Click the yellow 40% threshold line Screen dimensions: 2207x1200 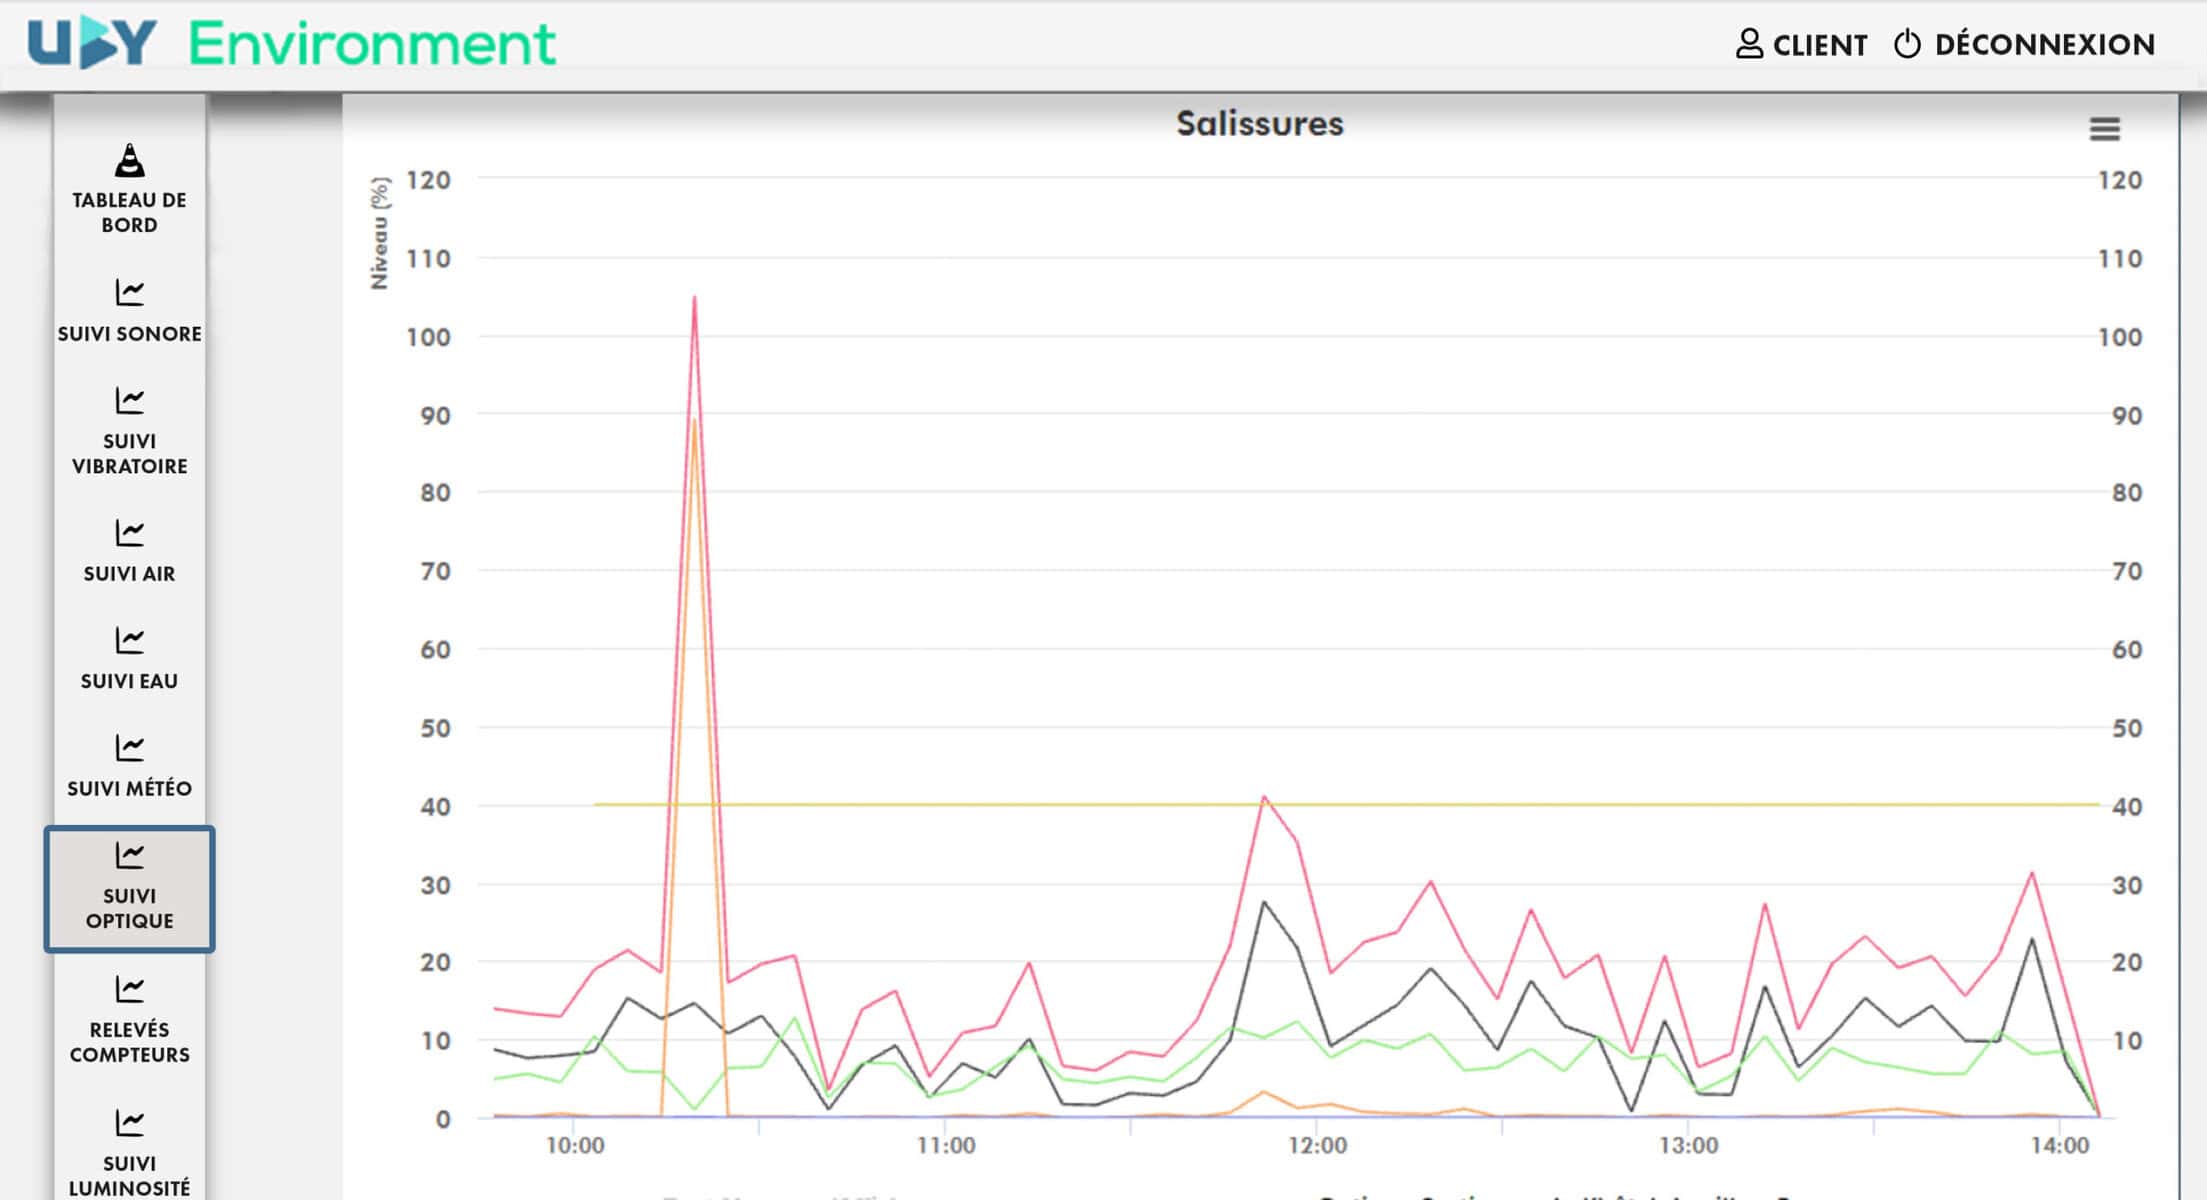(x=1500, y=804)
